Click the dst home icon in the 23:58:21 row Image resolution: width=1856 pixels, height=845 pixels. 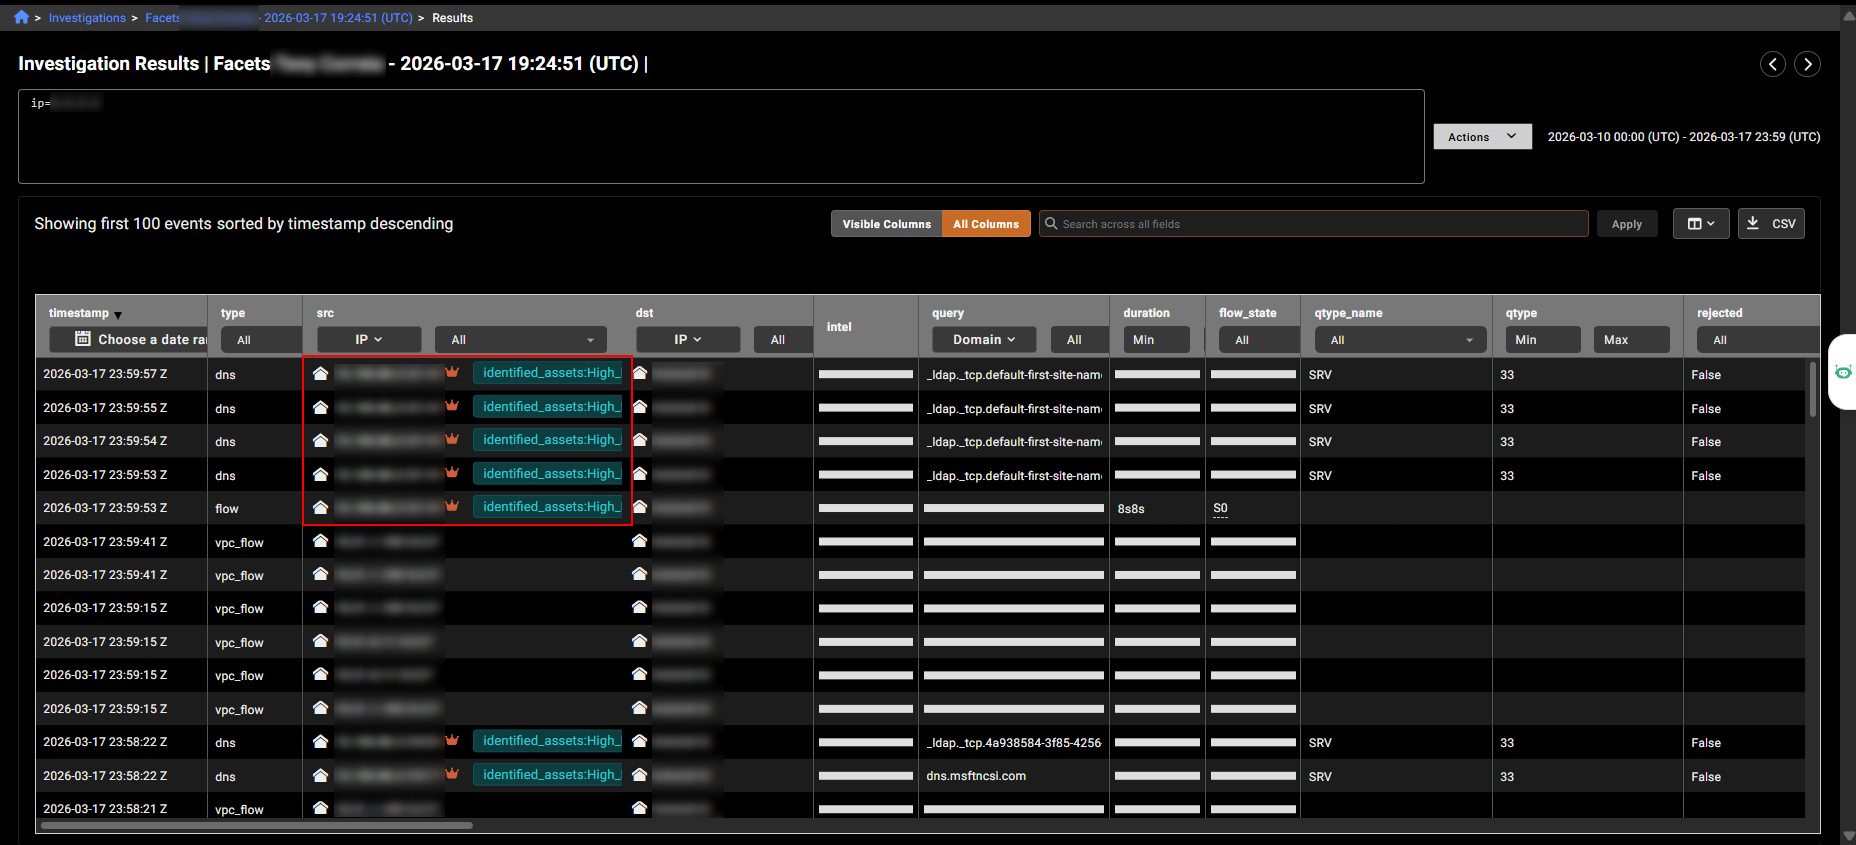click(x=640, y=808)
